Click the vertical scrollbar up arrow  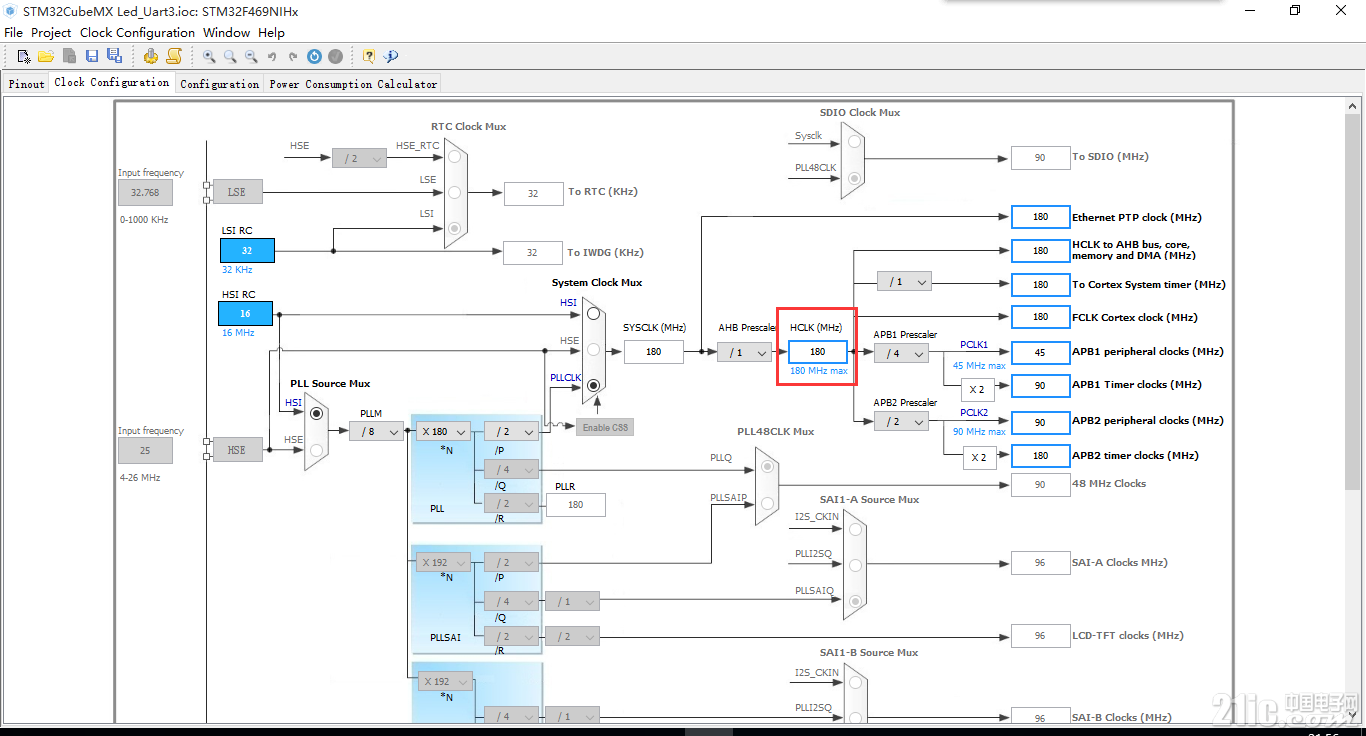pyautogui.click(x=1353, y=105)
